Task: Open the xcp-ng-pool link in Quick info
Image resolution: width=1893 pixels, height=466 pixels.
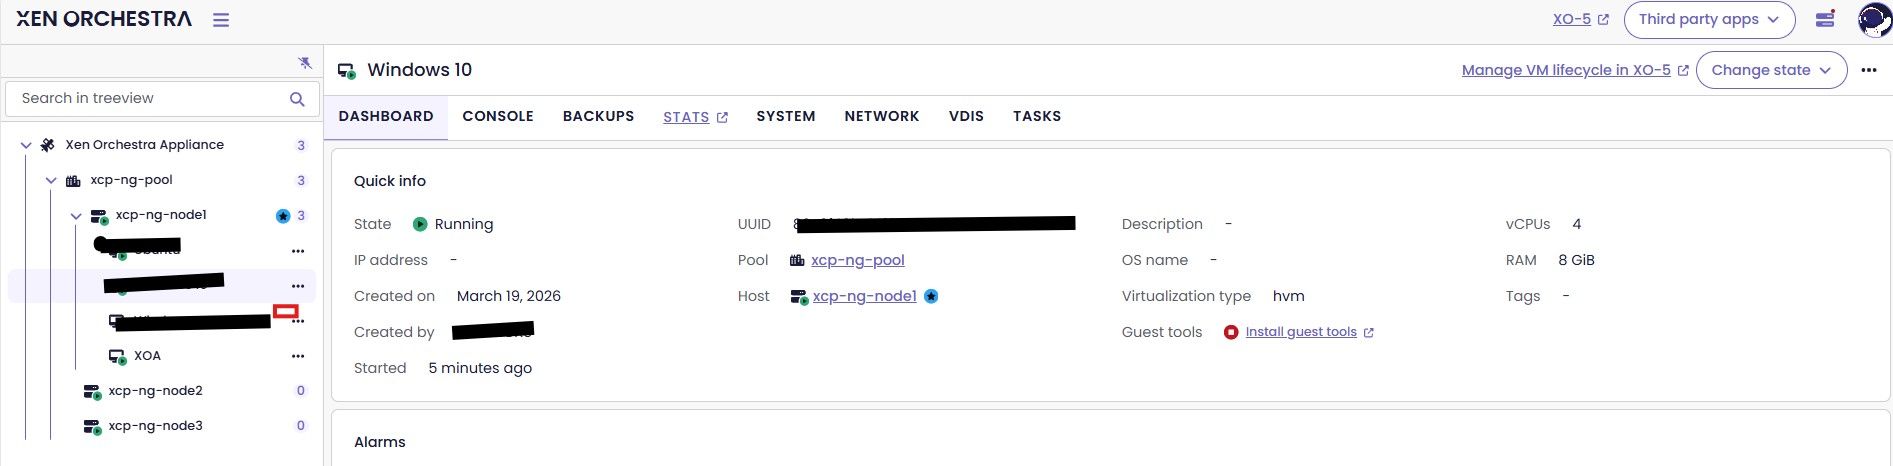Action: pos(857,260)
